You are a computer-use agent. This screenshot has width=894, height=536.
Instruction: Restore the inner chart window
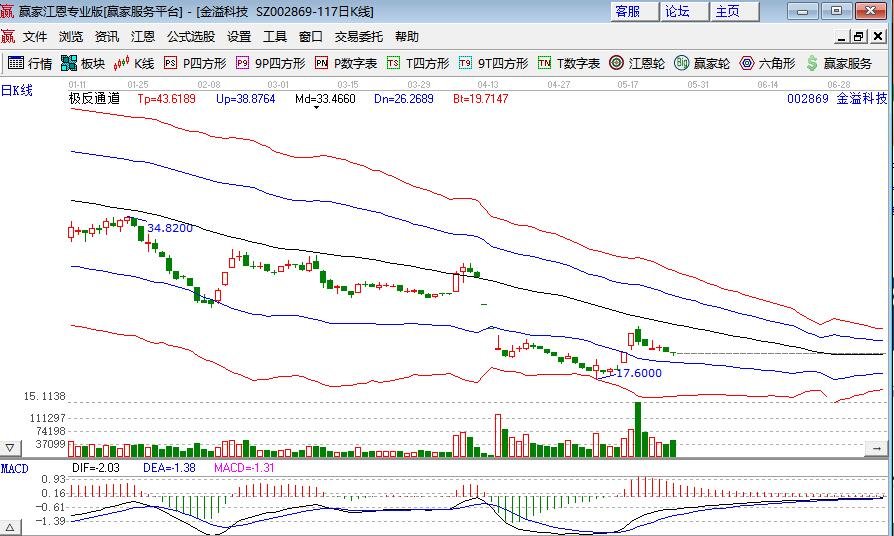click(859, 37)
